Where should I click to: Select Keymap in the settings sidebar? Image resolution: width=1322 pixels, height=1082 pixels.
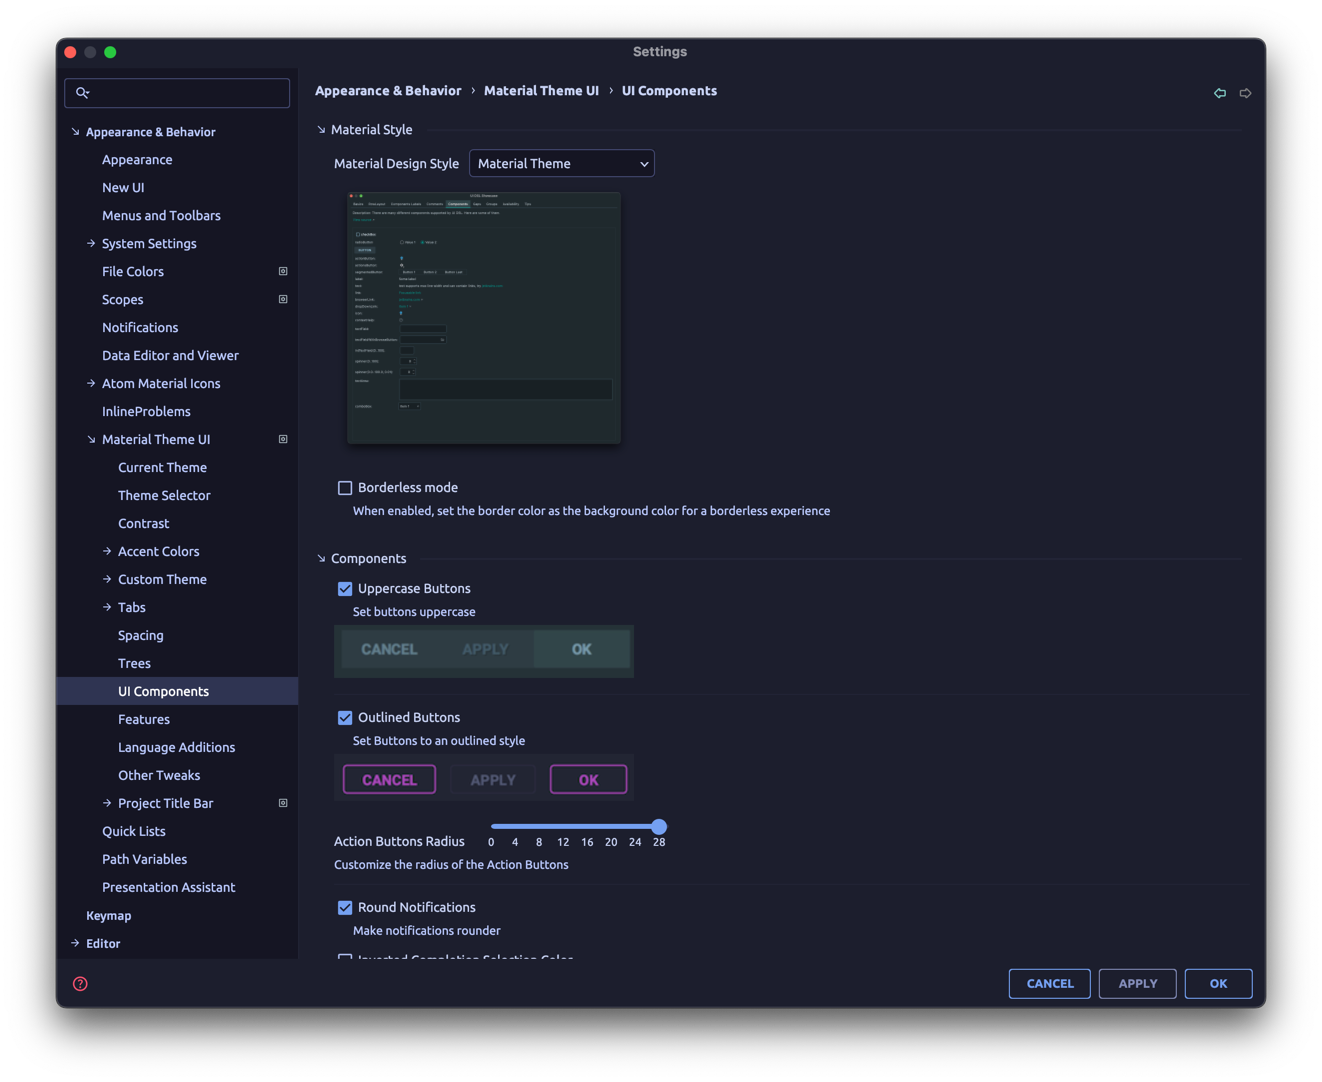(x=108, y=915)
